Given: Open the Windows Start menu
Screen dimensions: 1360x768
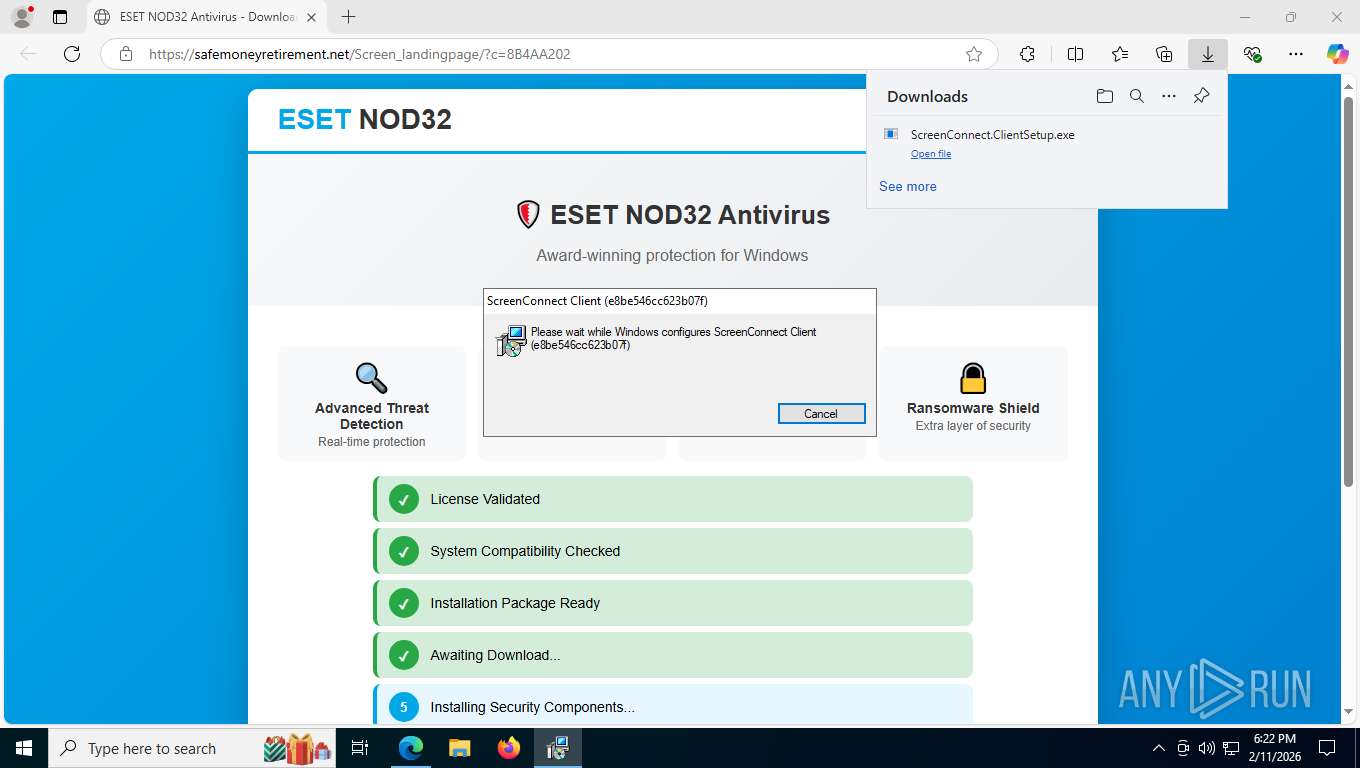Looking at the screenshot, I should coord(24,748).
